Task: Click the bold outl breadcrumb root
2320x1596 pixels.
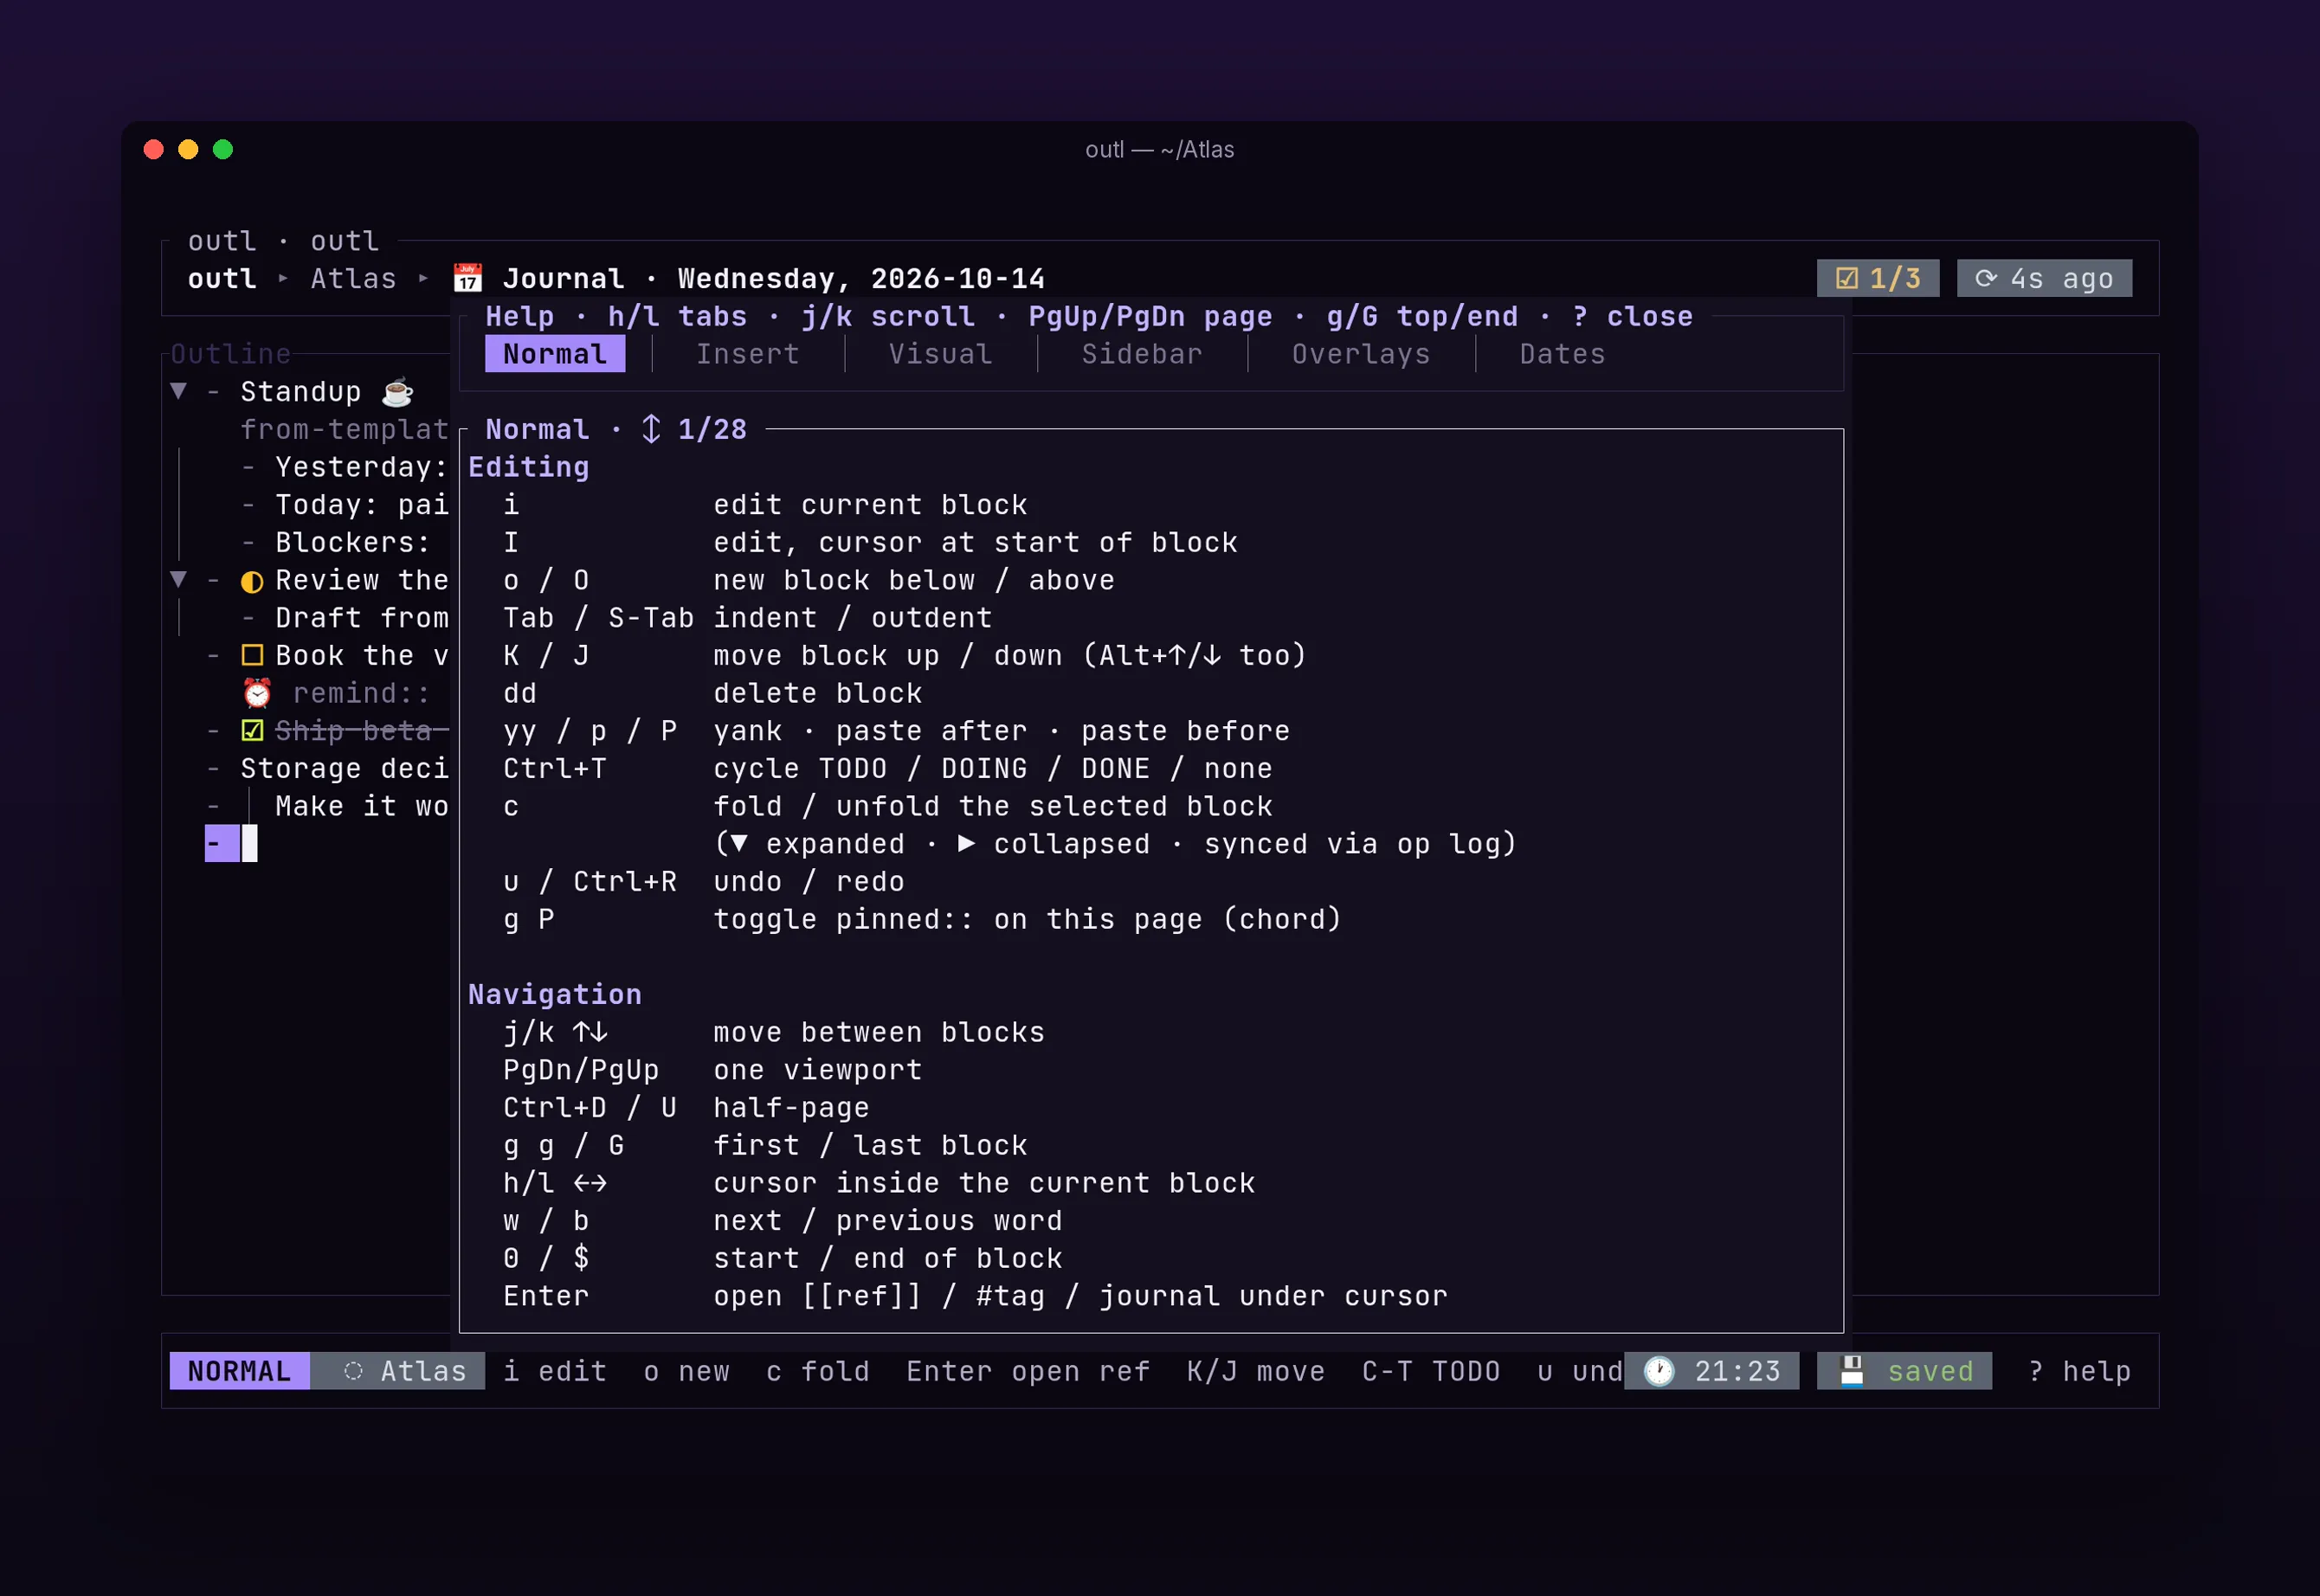Action: [x=222, y=278]
